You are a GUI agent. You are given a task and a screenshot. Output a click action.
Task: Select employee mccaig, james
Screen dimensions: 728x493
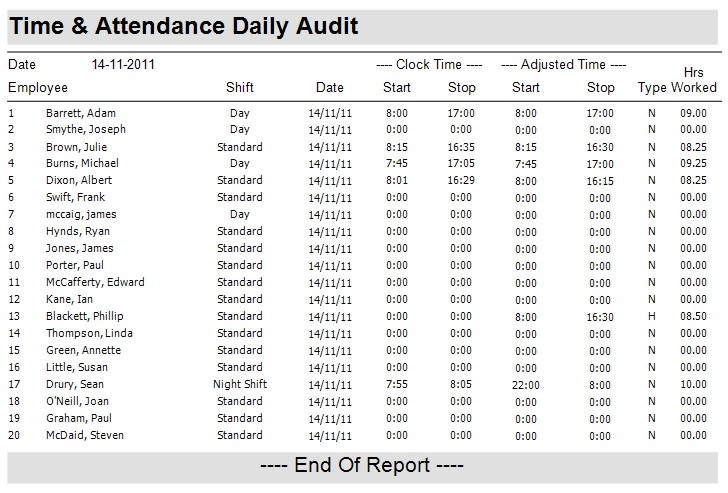(81, 215)
